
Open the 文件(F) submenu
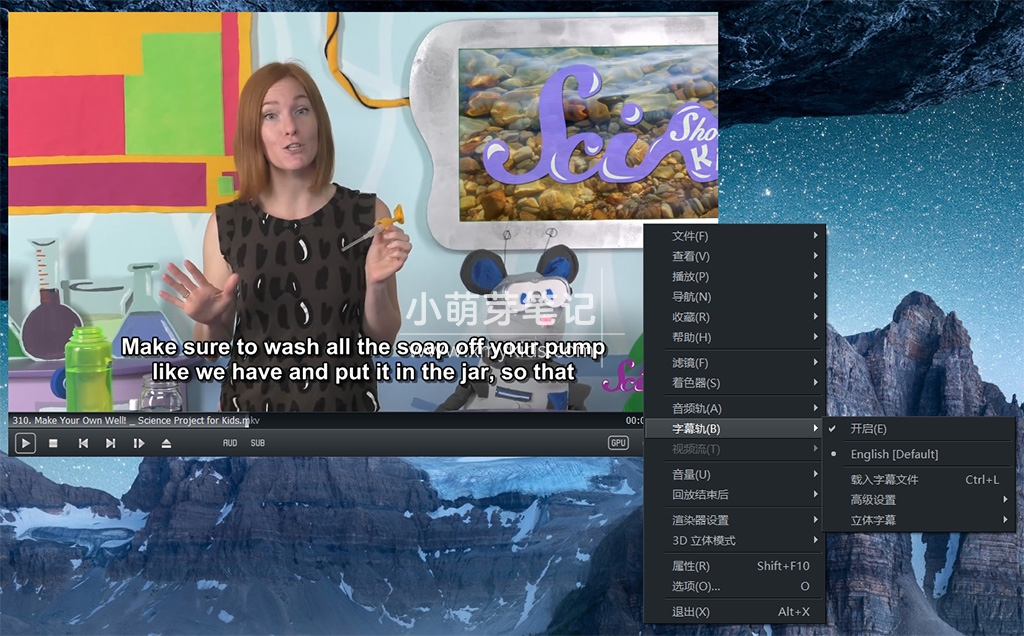coord(690,236)
